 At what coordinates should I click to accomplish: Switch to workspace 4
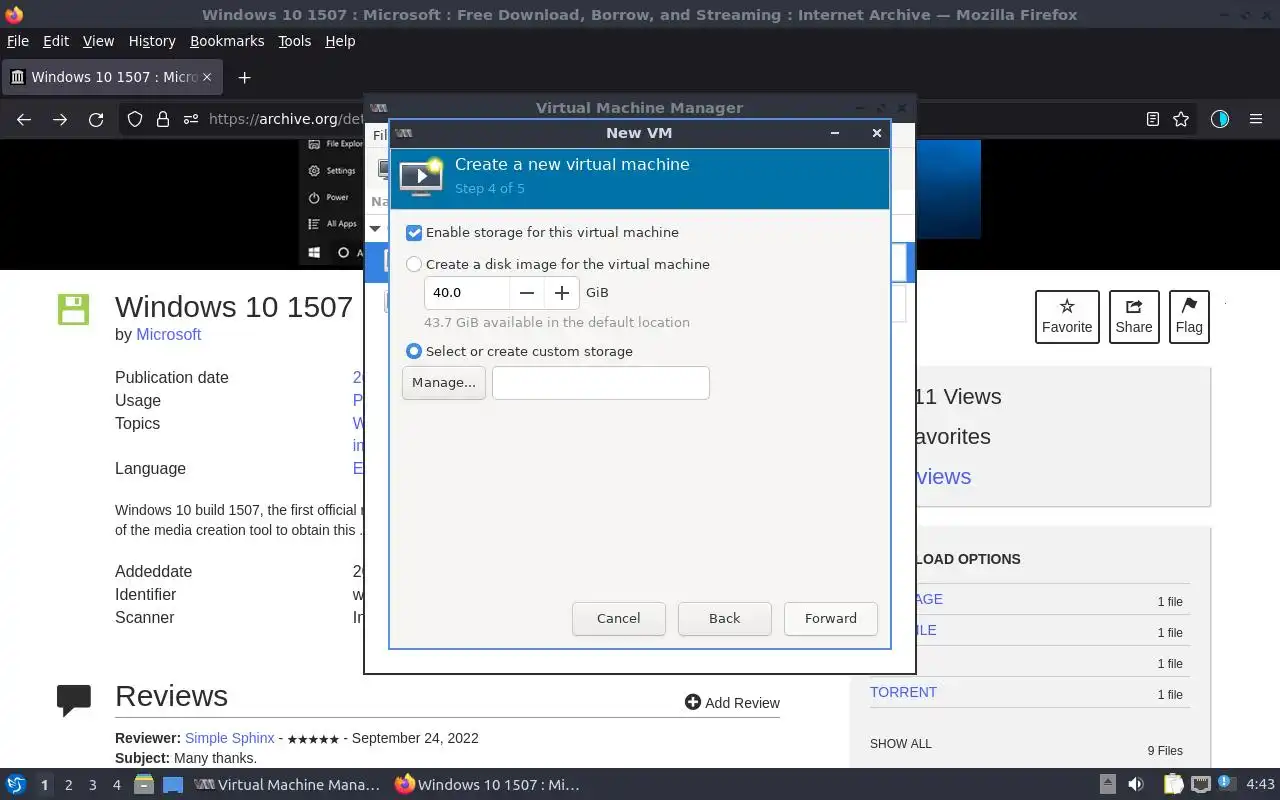click(x=117, y=785)
